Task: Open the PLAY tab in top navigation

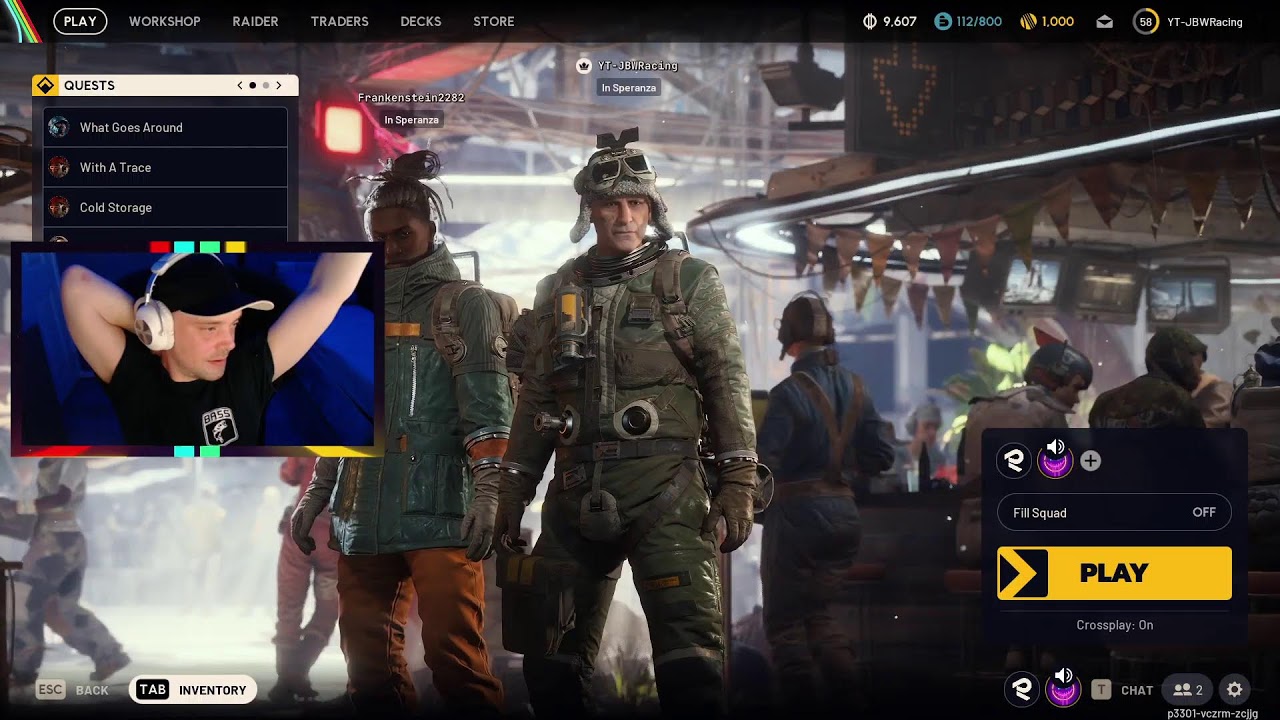Action: point(80,21)
